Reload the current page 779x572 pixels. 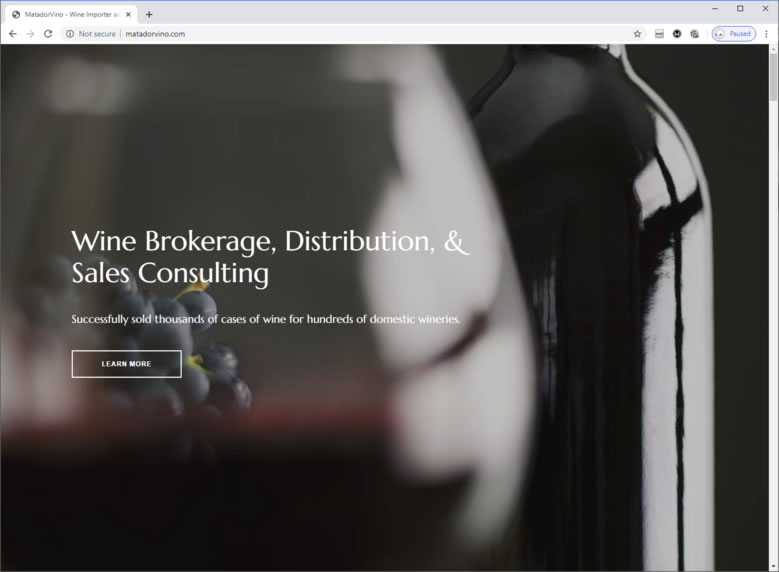click(x=48, y=33)
